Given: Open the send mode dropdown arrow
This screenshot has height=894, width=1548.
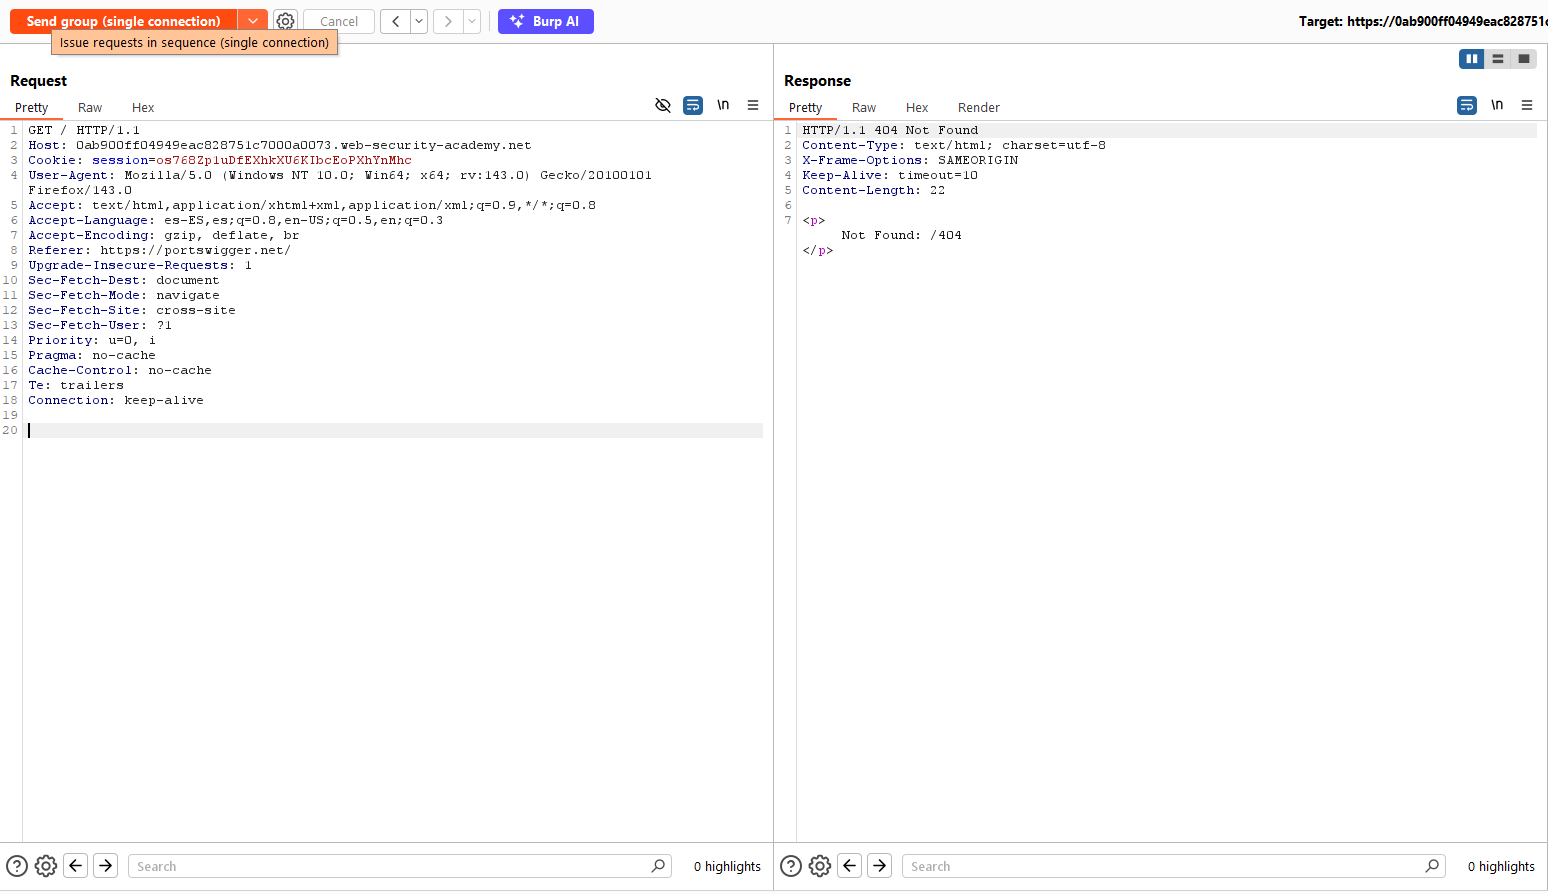Looking at the screenshot, I should 253,21.
